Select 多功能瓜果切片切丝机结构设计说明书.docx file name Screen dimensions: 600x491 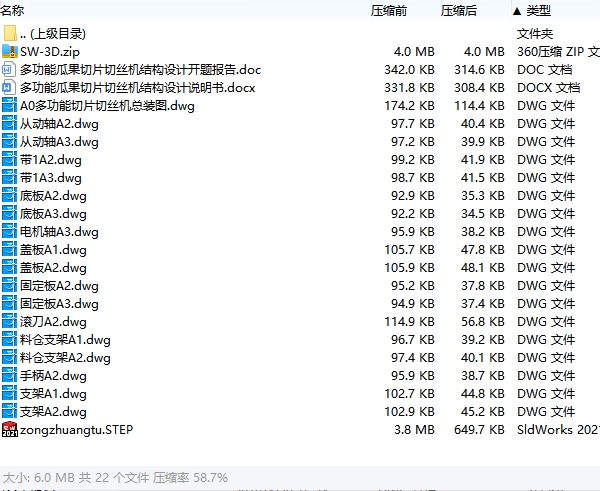(x=137, y=88)
